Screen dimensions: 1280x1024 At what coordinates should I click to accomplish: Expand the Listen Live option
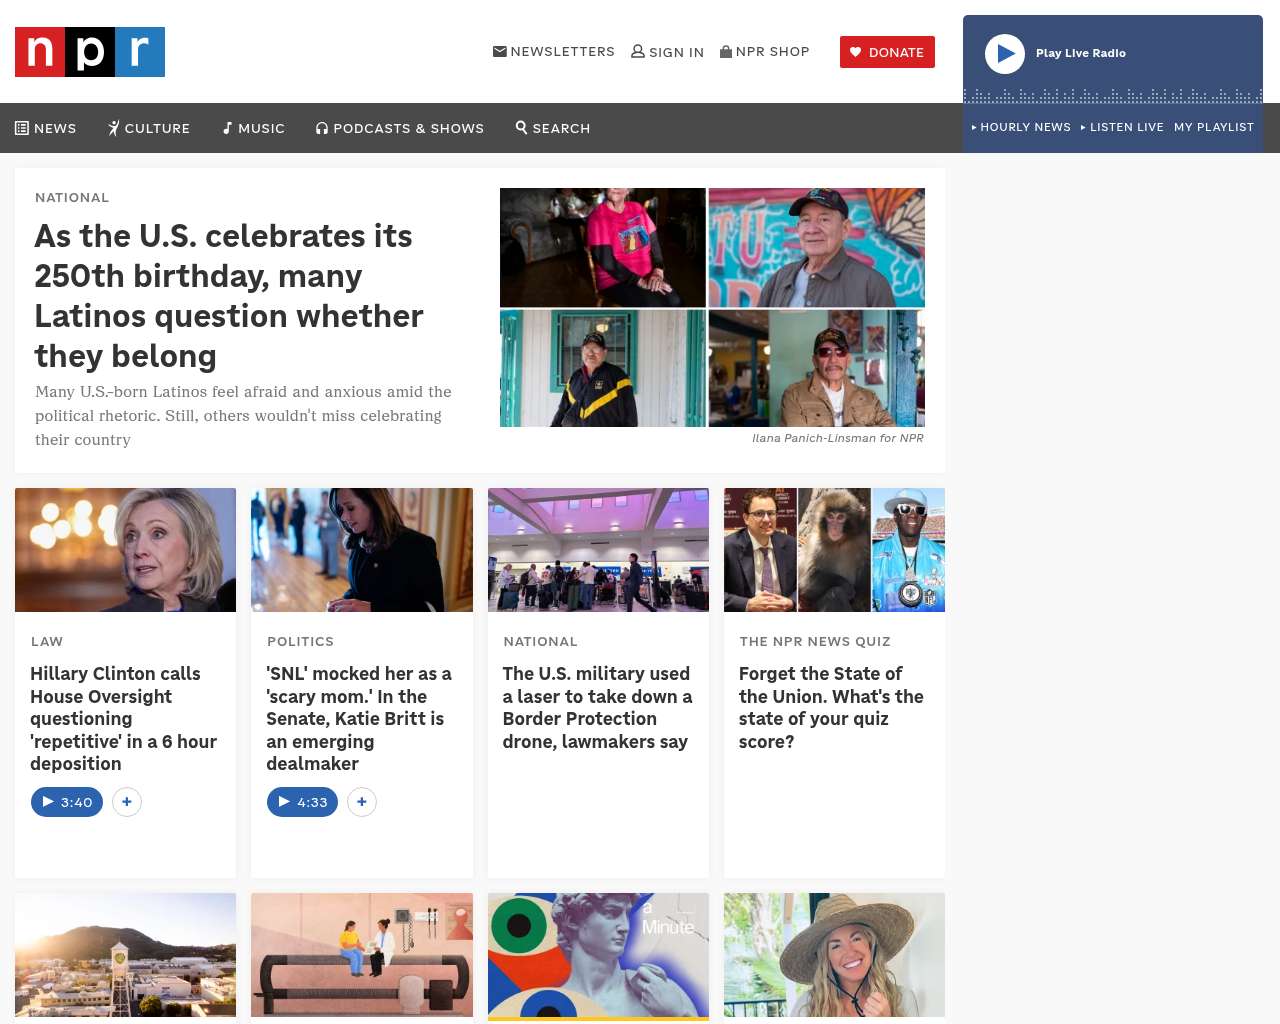pyautogui.click(x=1123, y=127)
